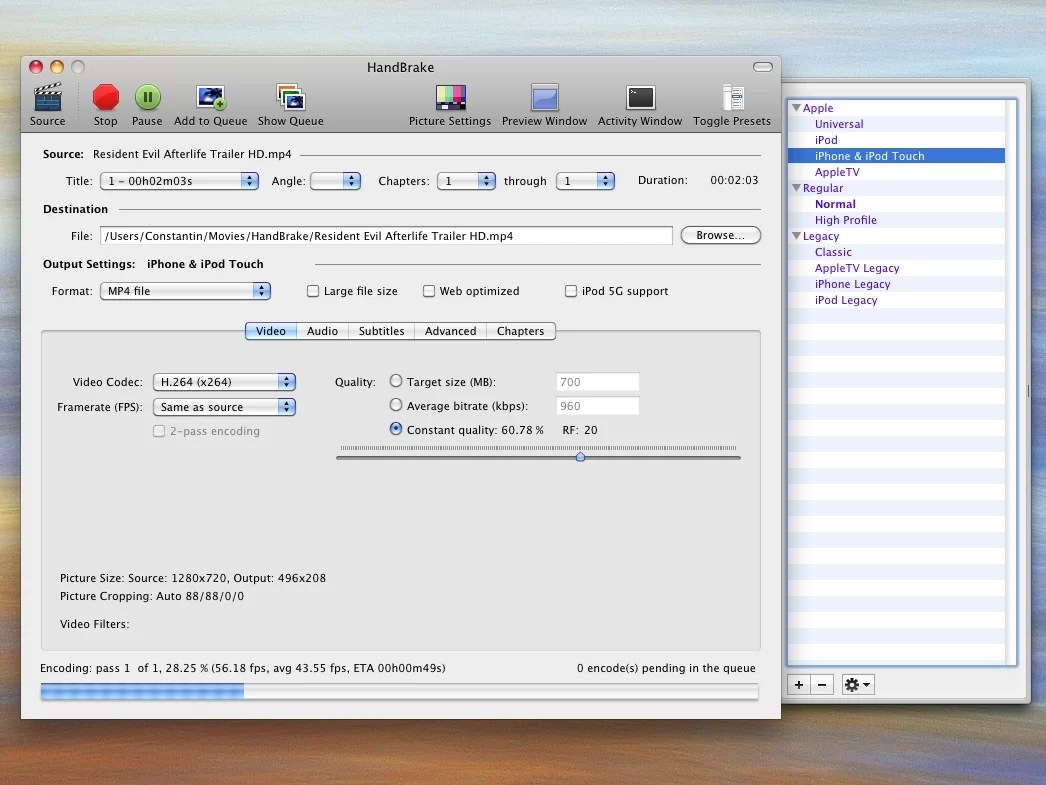Open the Format dropdown

[x=185, y=290]
